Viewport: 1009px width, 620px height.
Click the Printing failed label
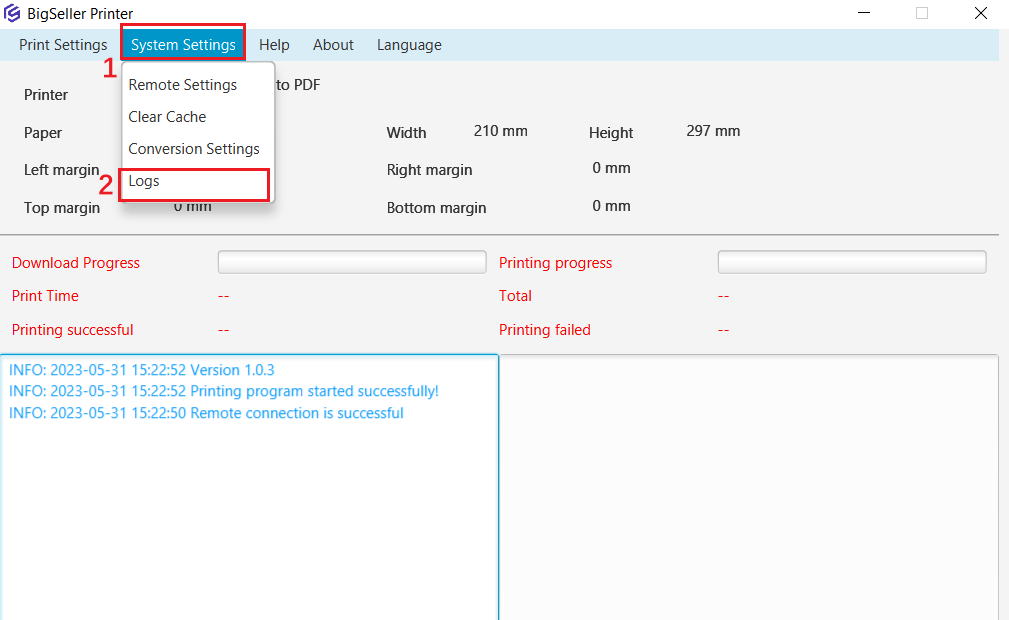tap(544, 330)
